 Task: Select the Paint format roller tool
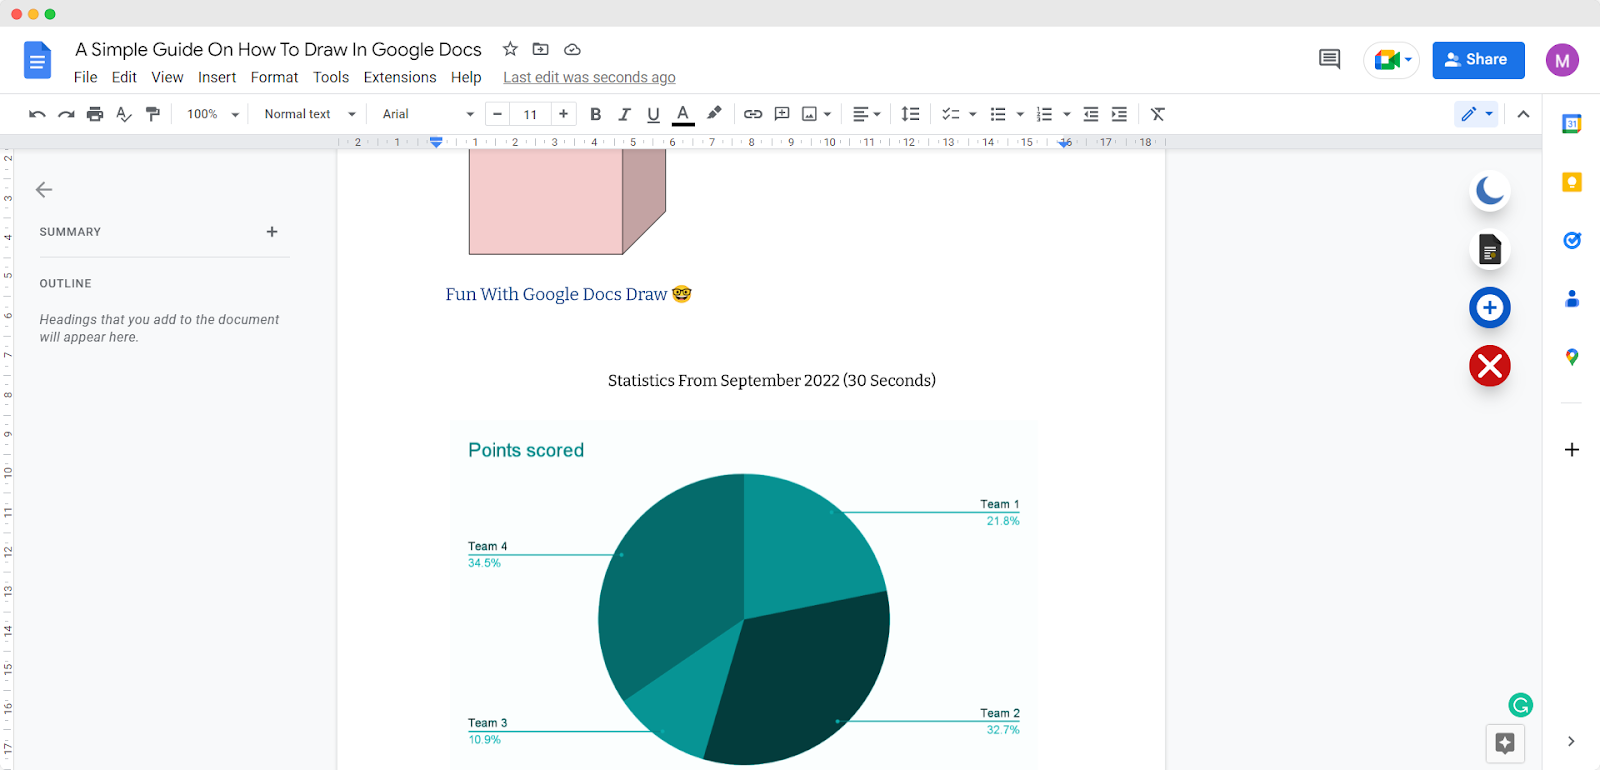pyautogui.click(x=153, y=114)
